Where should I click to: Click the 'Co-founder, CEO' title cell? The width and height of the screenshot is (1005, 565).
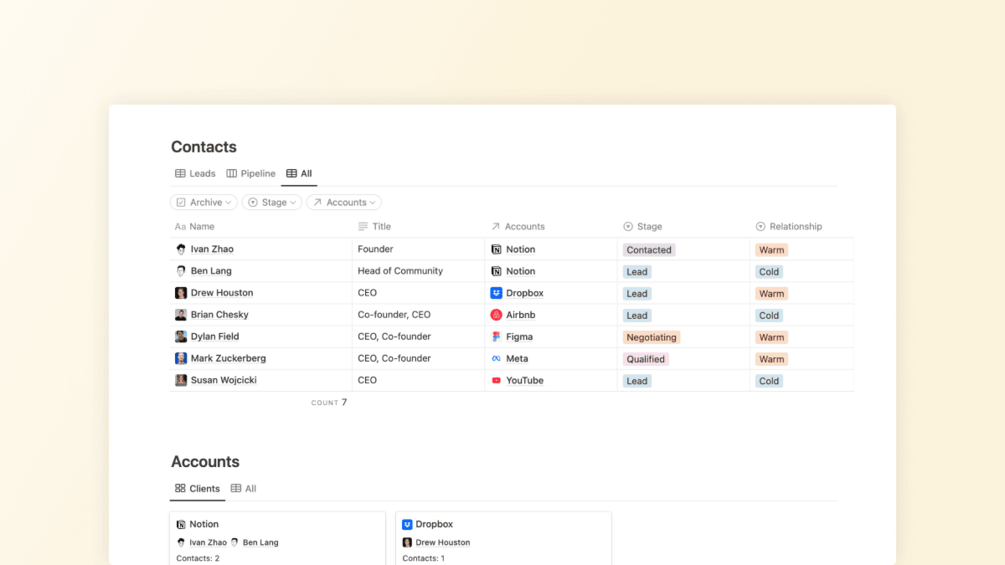coord(419,315)
